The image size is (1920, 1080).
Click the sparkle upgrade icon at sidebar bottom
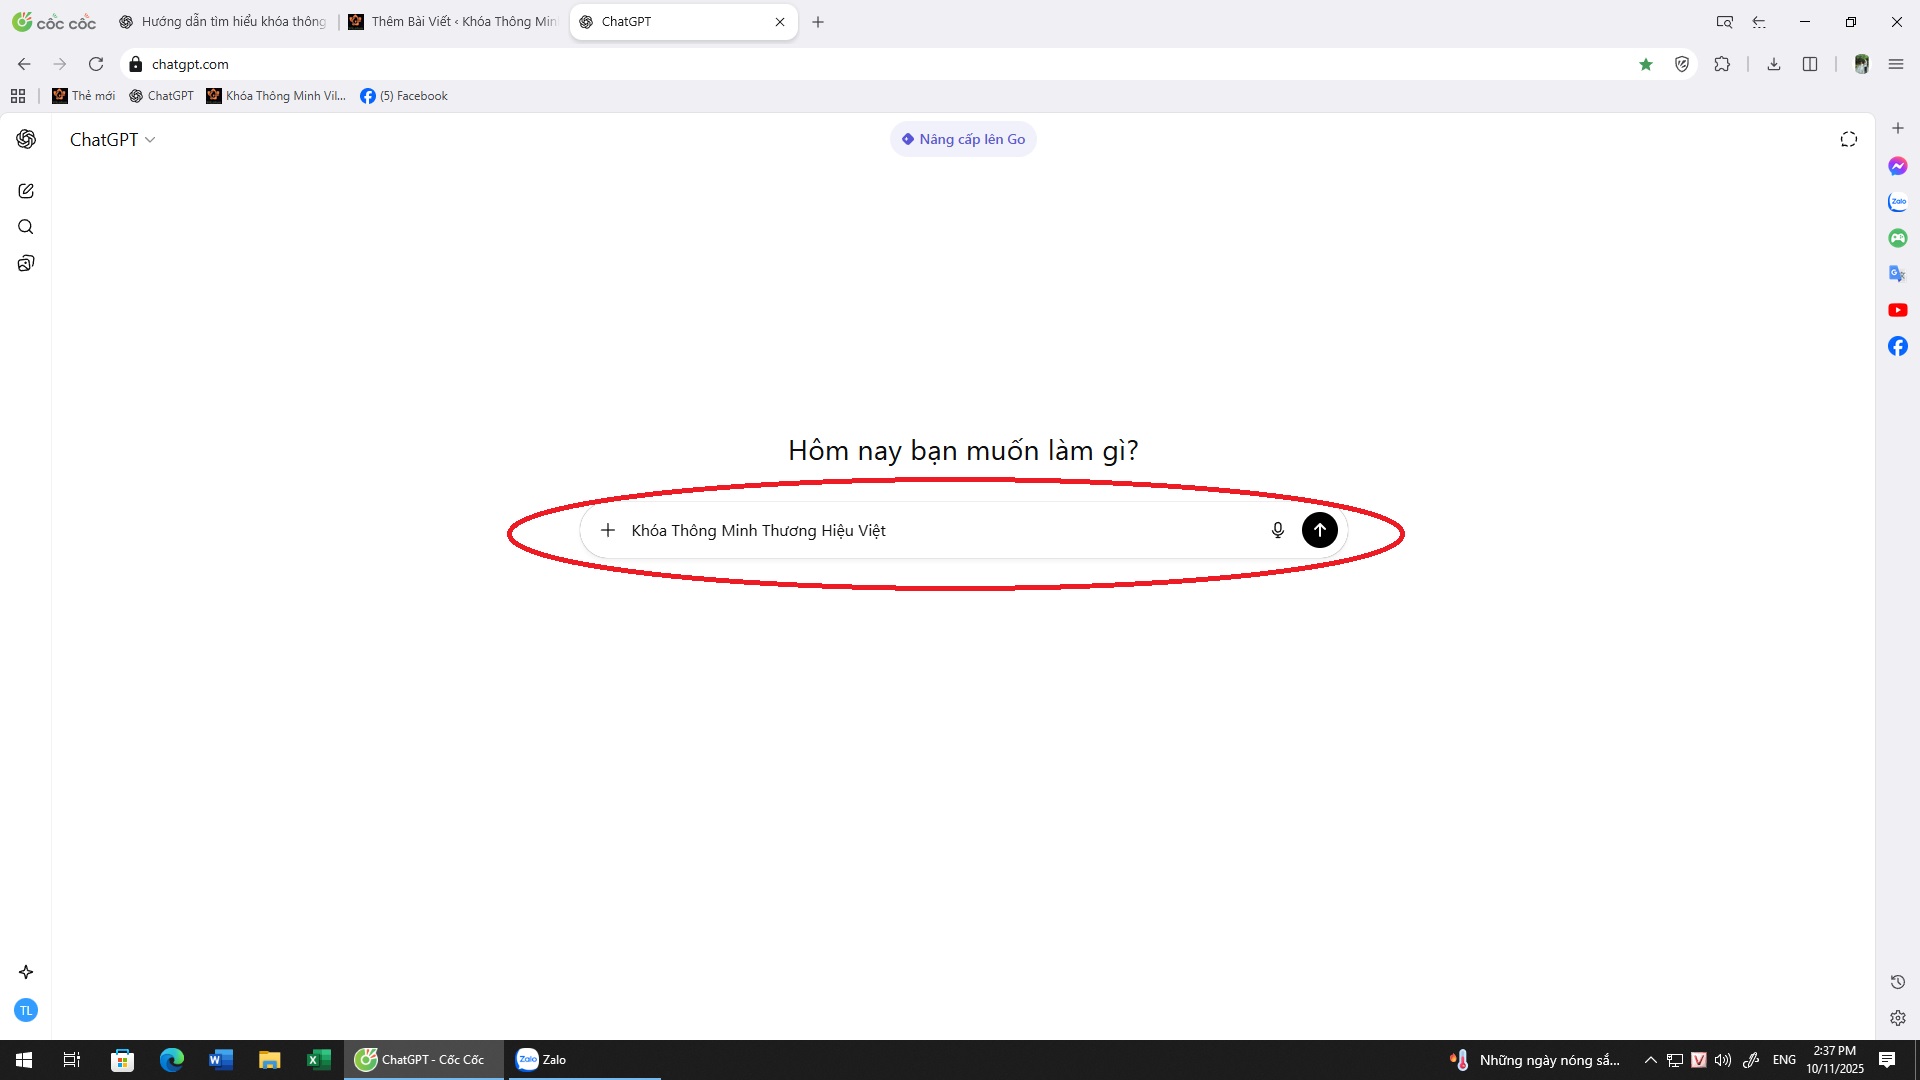26,972
